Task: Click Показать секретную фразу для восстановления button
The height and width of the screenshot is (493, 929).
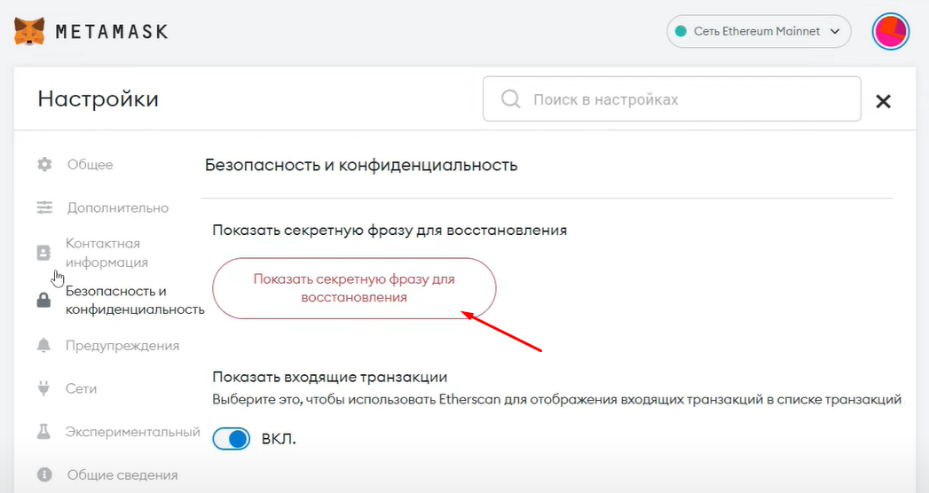Action: click(x=354, y=288)
